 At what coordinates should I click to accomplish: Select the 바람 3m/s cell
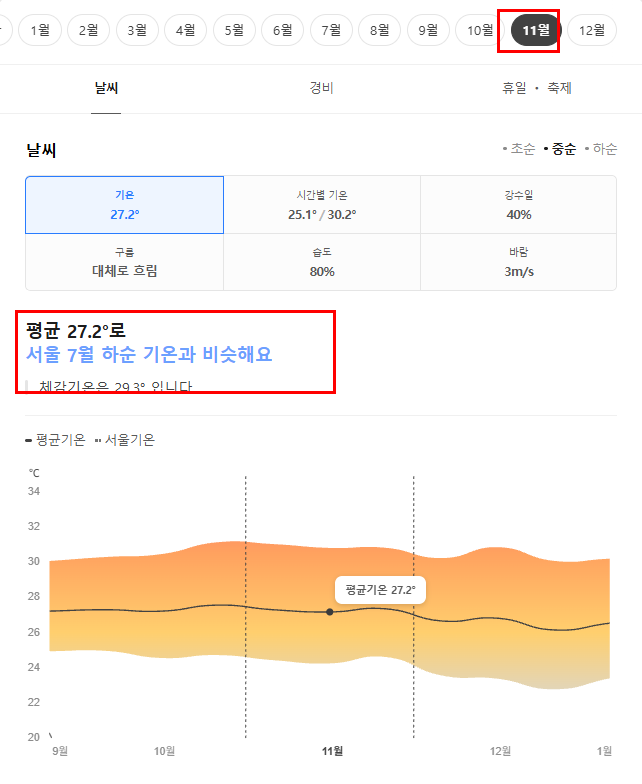click(x=518, y=262)
